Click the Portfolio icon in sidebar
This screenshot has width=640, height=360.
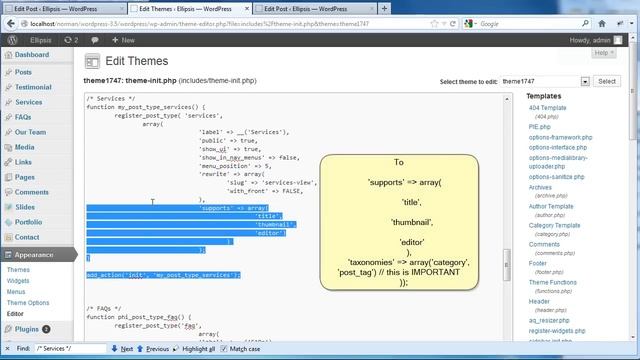coord(8,222)
